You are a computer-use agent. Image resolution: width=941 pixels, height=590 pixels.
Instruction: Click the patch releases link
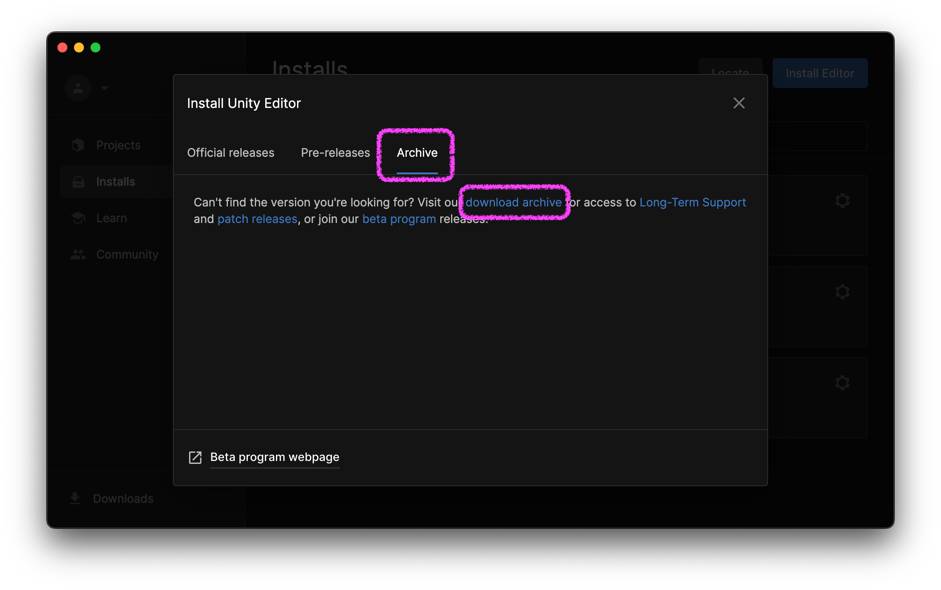coord(257,219)
